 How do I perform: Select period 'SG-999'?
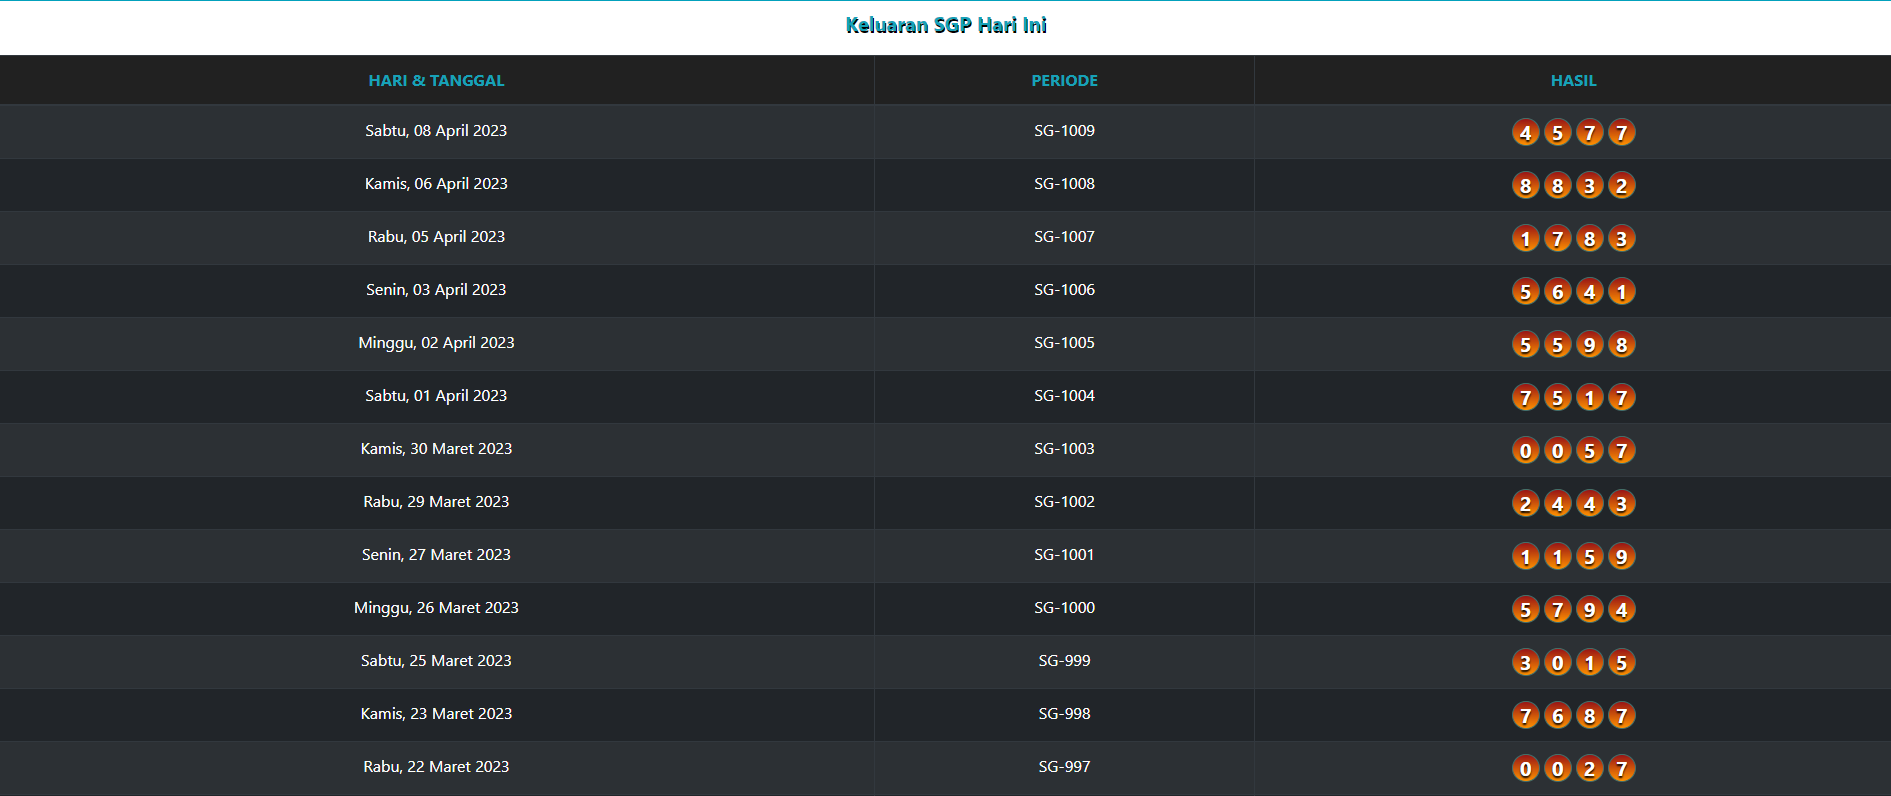coord(1064,661)
